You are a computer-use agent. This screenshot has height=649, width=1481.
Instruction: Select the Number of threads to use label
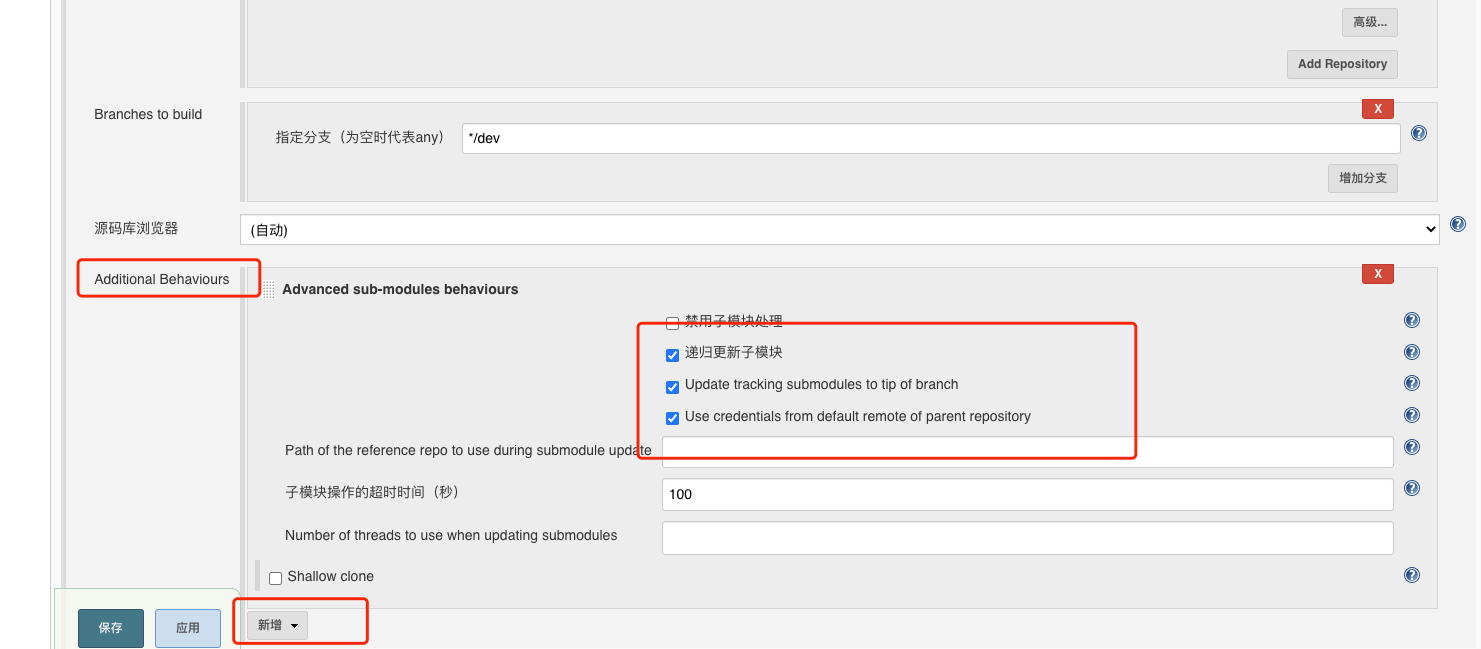(451, 535)
